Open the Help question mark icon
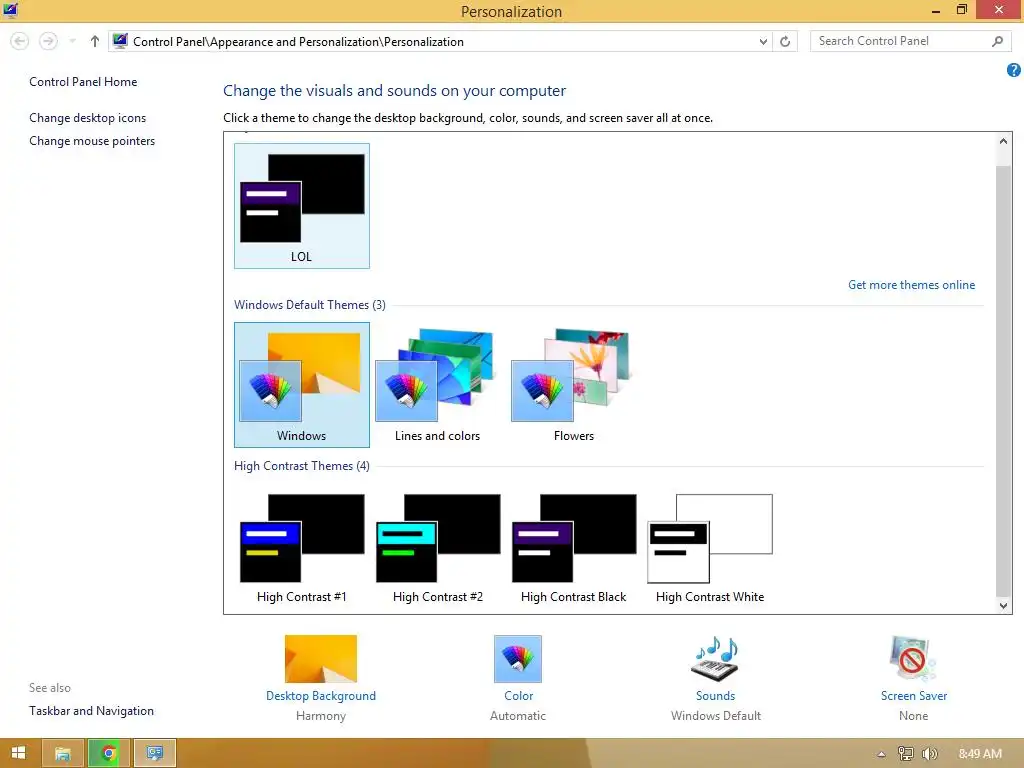The image size is (1024, 768). tap(1014, 70)
